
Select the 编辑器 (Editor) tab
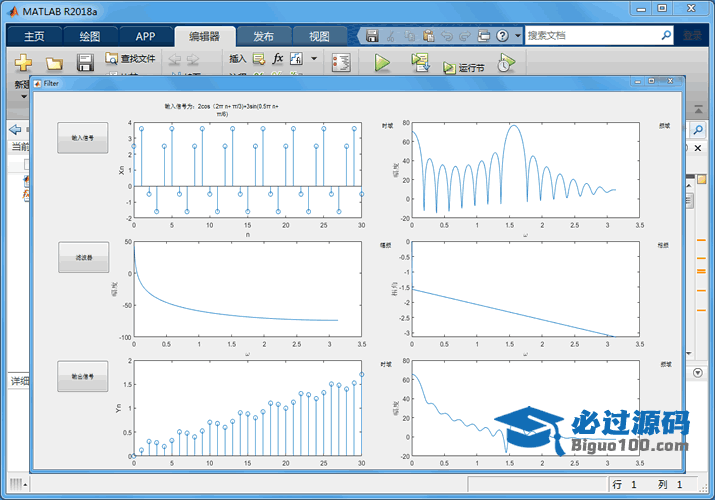pos(205,36)
